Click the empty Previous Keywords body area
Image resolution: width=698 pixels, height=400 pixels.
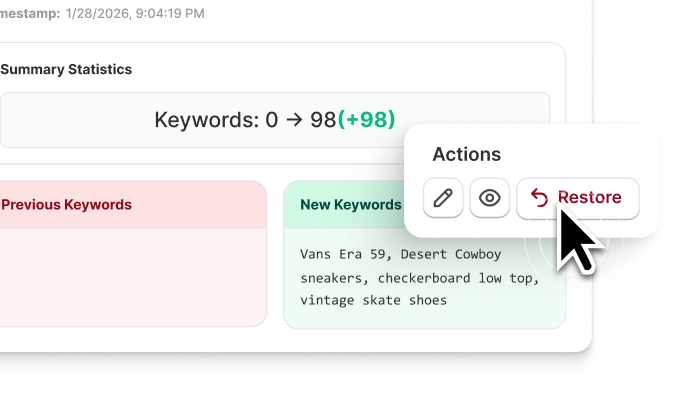(x=133, y=277)
